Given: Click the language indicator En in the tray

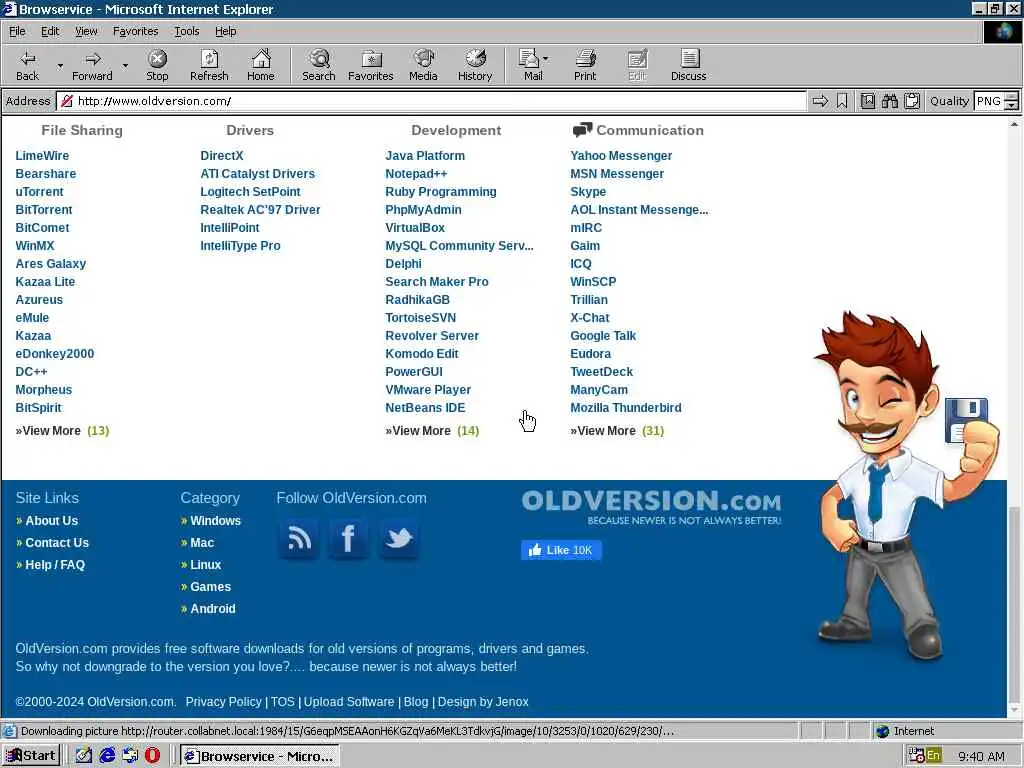Looking at the screenshot, I should click(933, 756).
